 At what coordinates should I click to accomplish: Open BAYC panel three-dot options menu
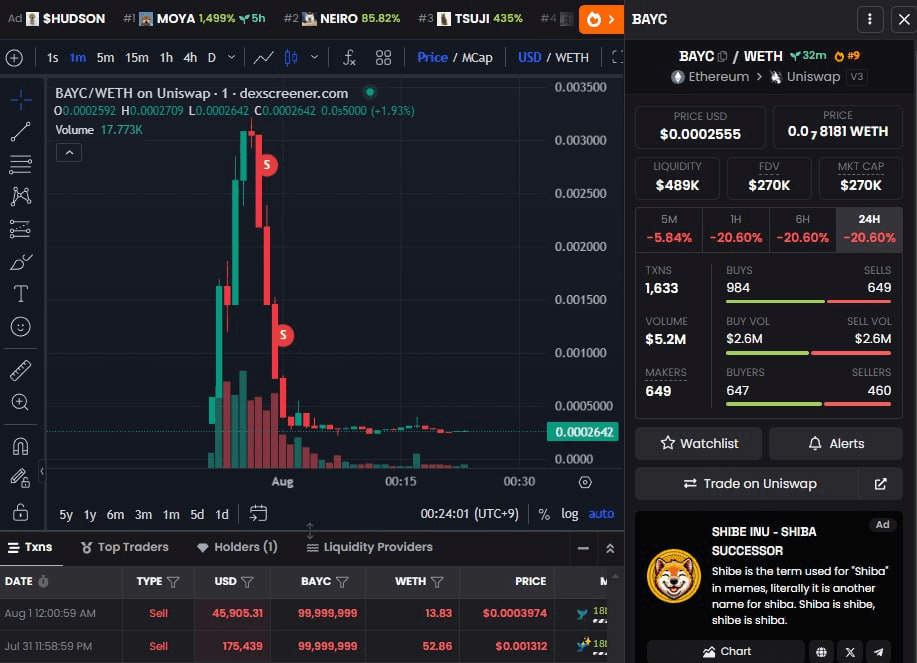tap(870, 19)
